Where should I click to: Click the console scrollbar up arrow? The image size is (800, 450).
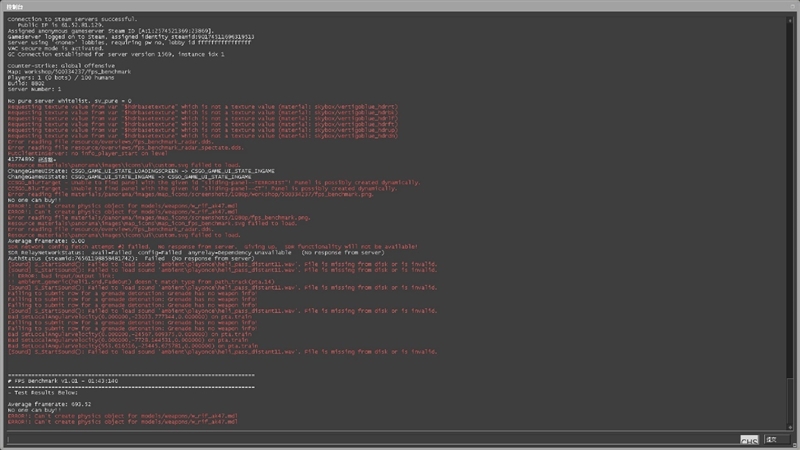(790, 20)
